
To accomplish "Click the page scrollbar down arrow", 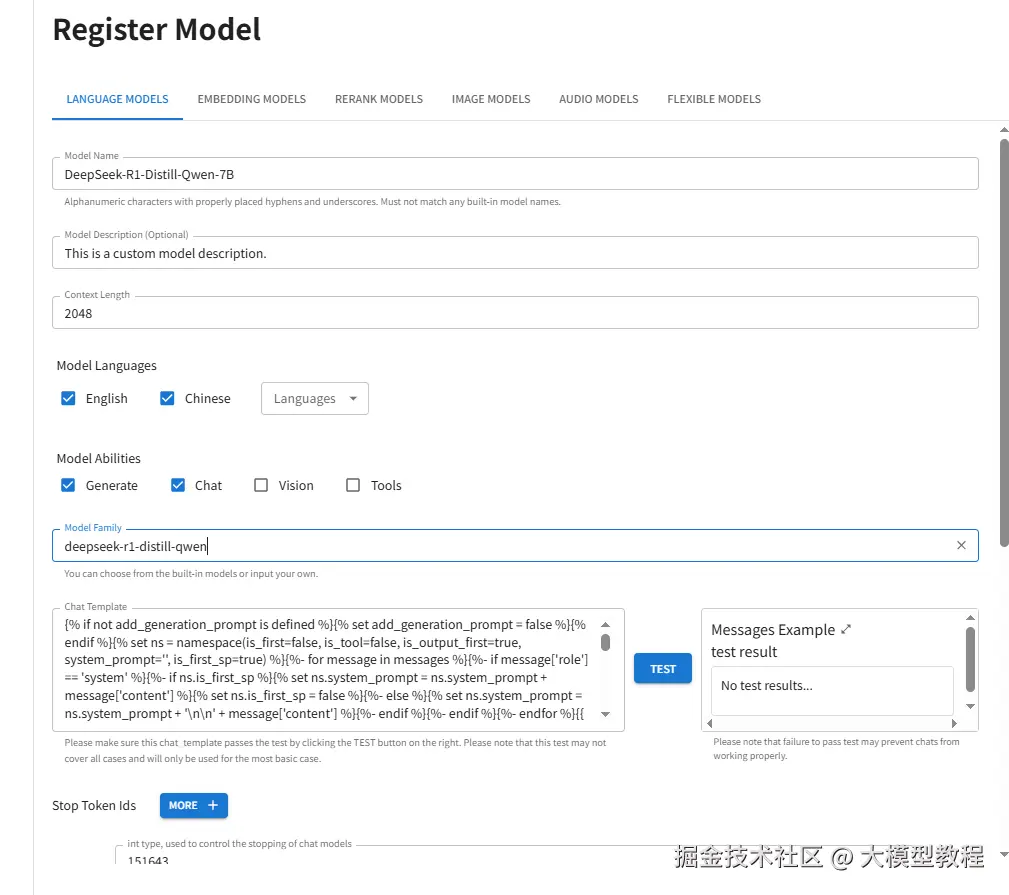I will point(1003,854).
